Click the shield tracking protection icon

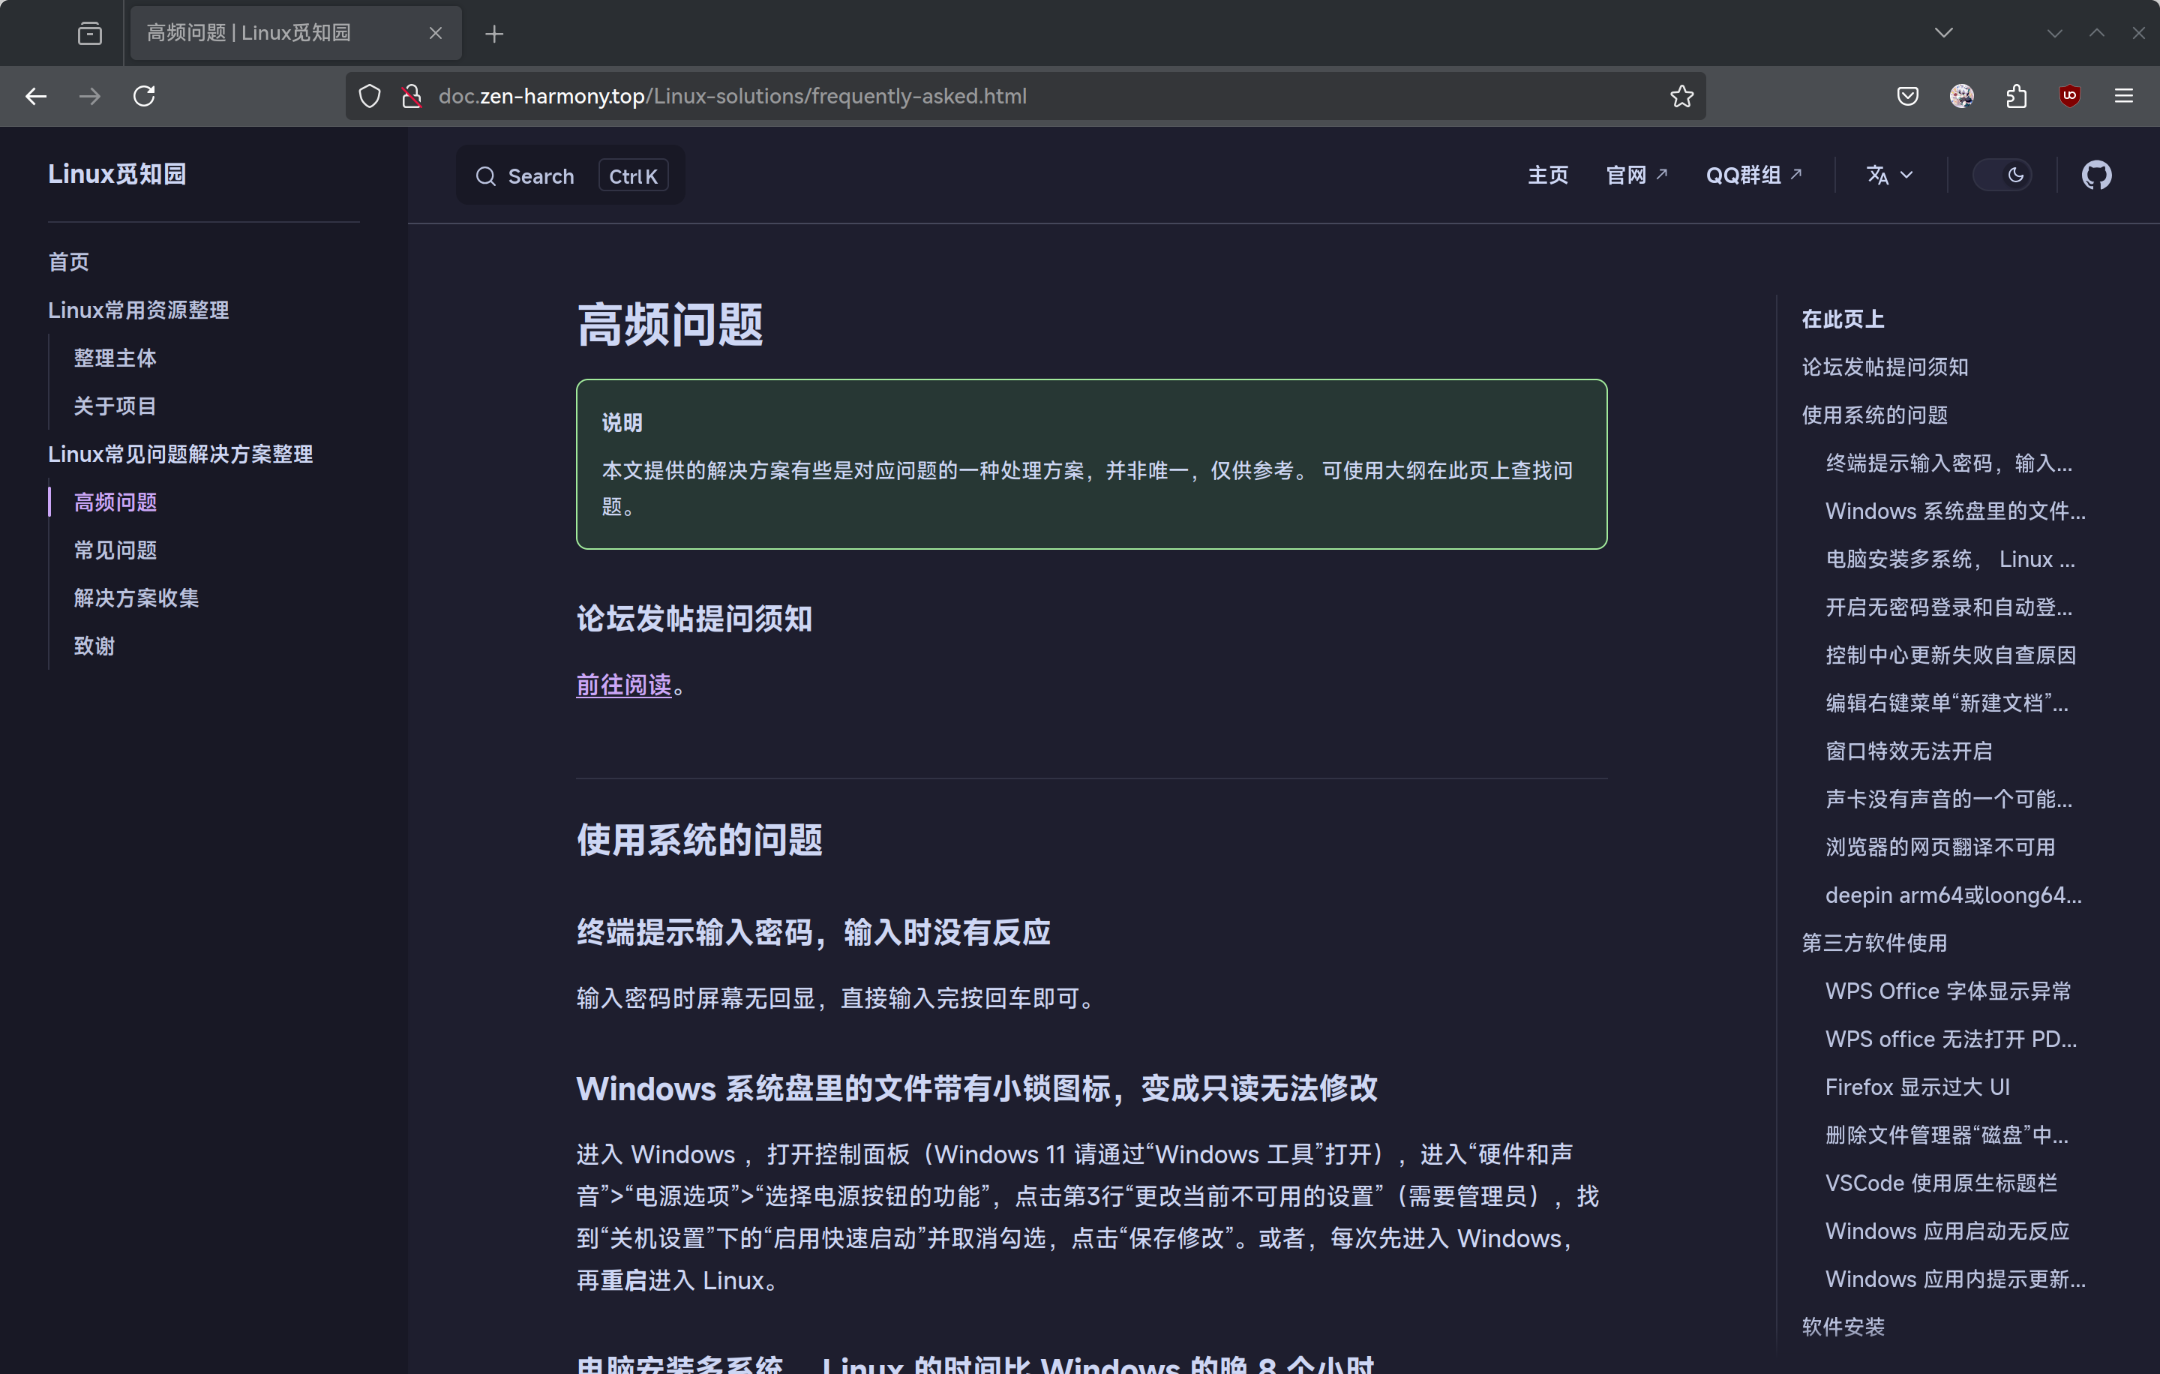click(x=370, y=95)
